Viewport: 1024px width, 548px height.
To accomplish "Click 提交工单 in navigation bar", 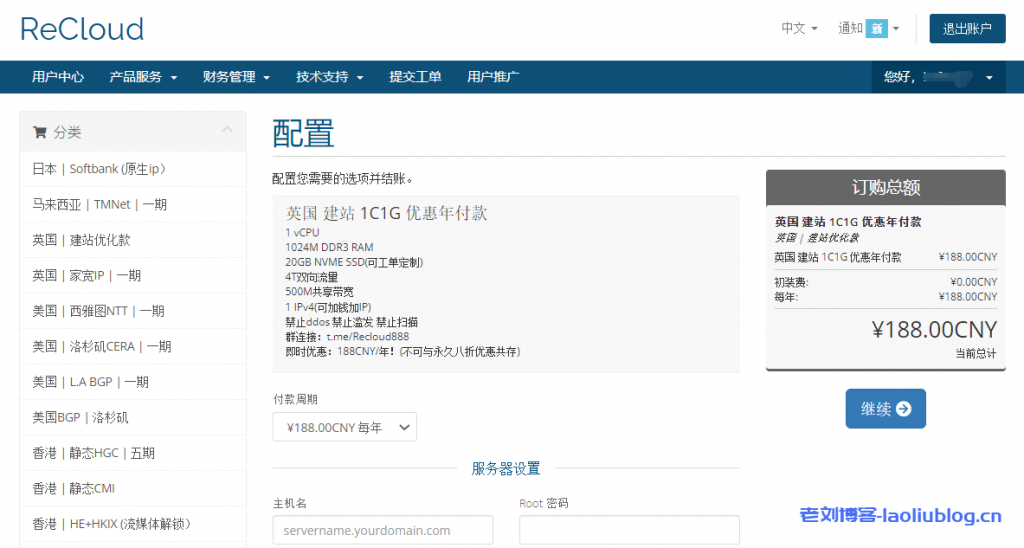I will 415,77.
